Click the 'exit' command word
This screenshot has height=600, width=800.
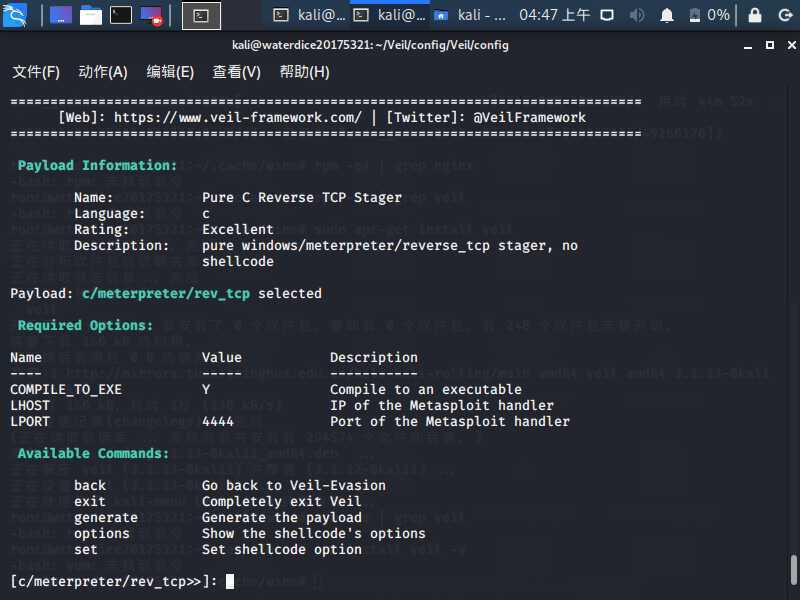coord(90,502)
